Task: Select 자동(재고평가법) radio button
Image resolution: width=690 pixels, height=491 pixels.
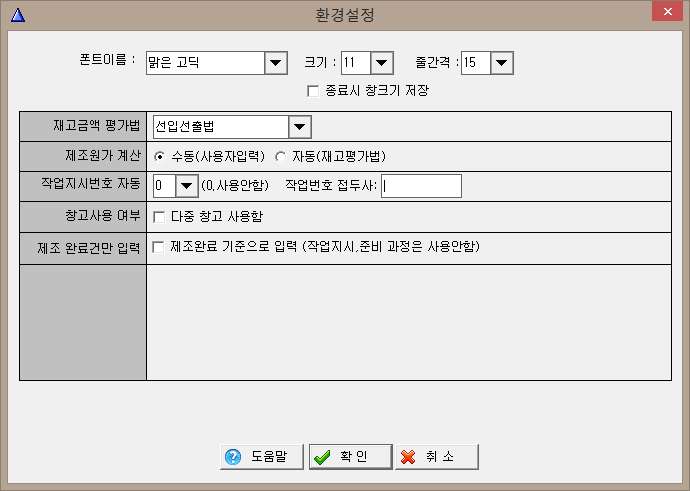Action: tap(280, 157)
